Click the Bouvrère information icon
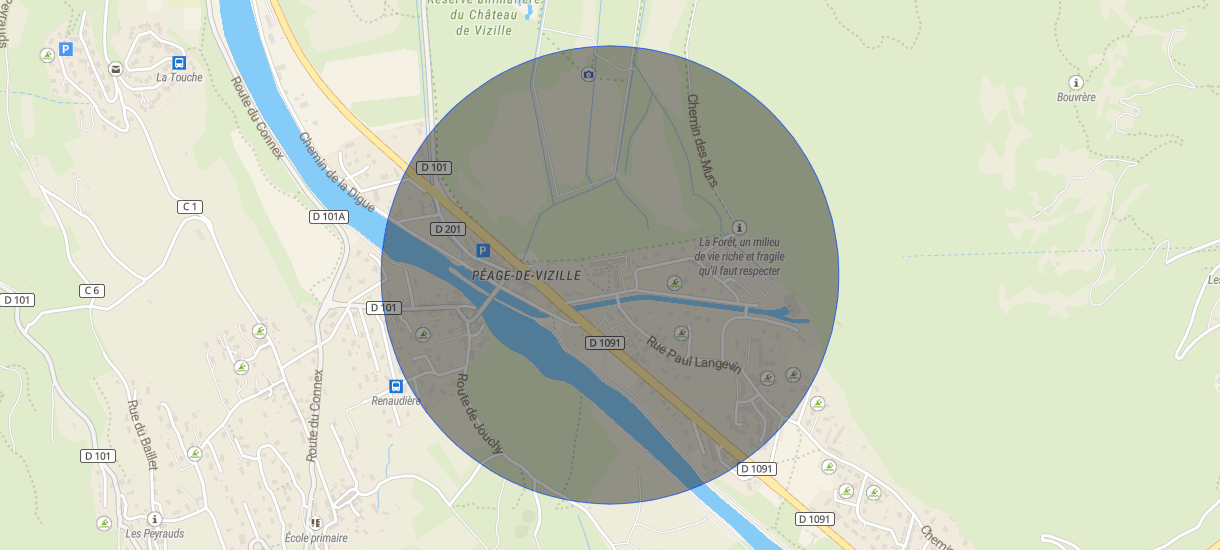1220x550 pixels. 1076,82
